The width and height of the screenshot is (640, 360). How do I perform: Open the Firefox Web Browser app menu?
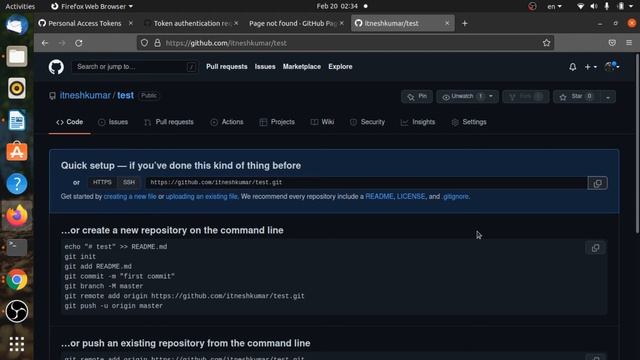(x=92, y=6)
